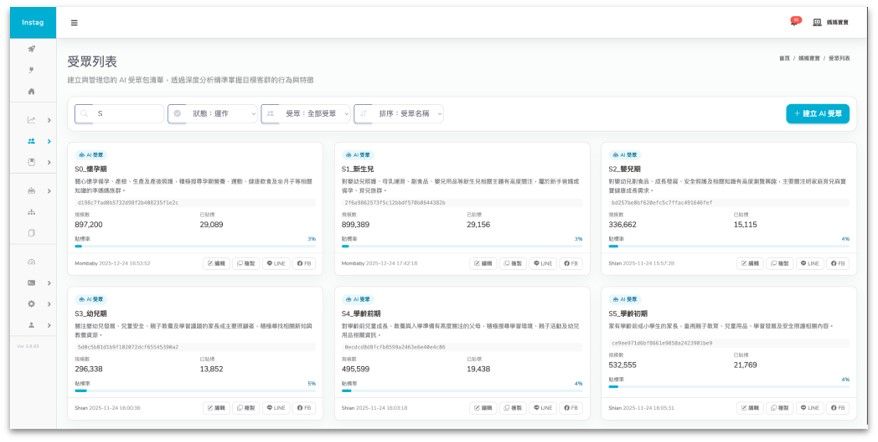
Task: Expand chevron beside the line chart sidebar icon
Action: 49,120
